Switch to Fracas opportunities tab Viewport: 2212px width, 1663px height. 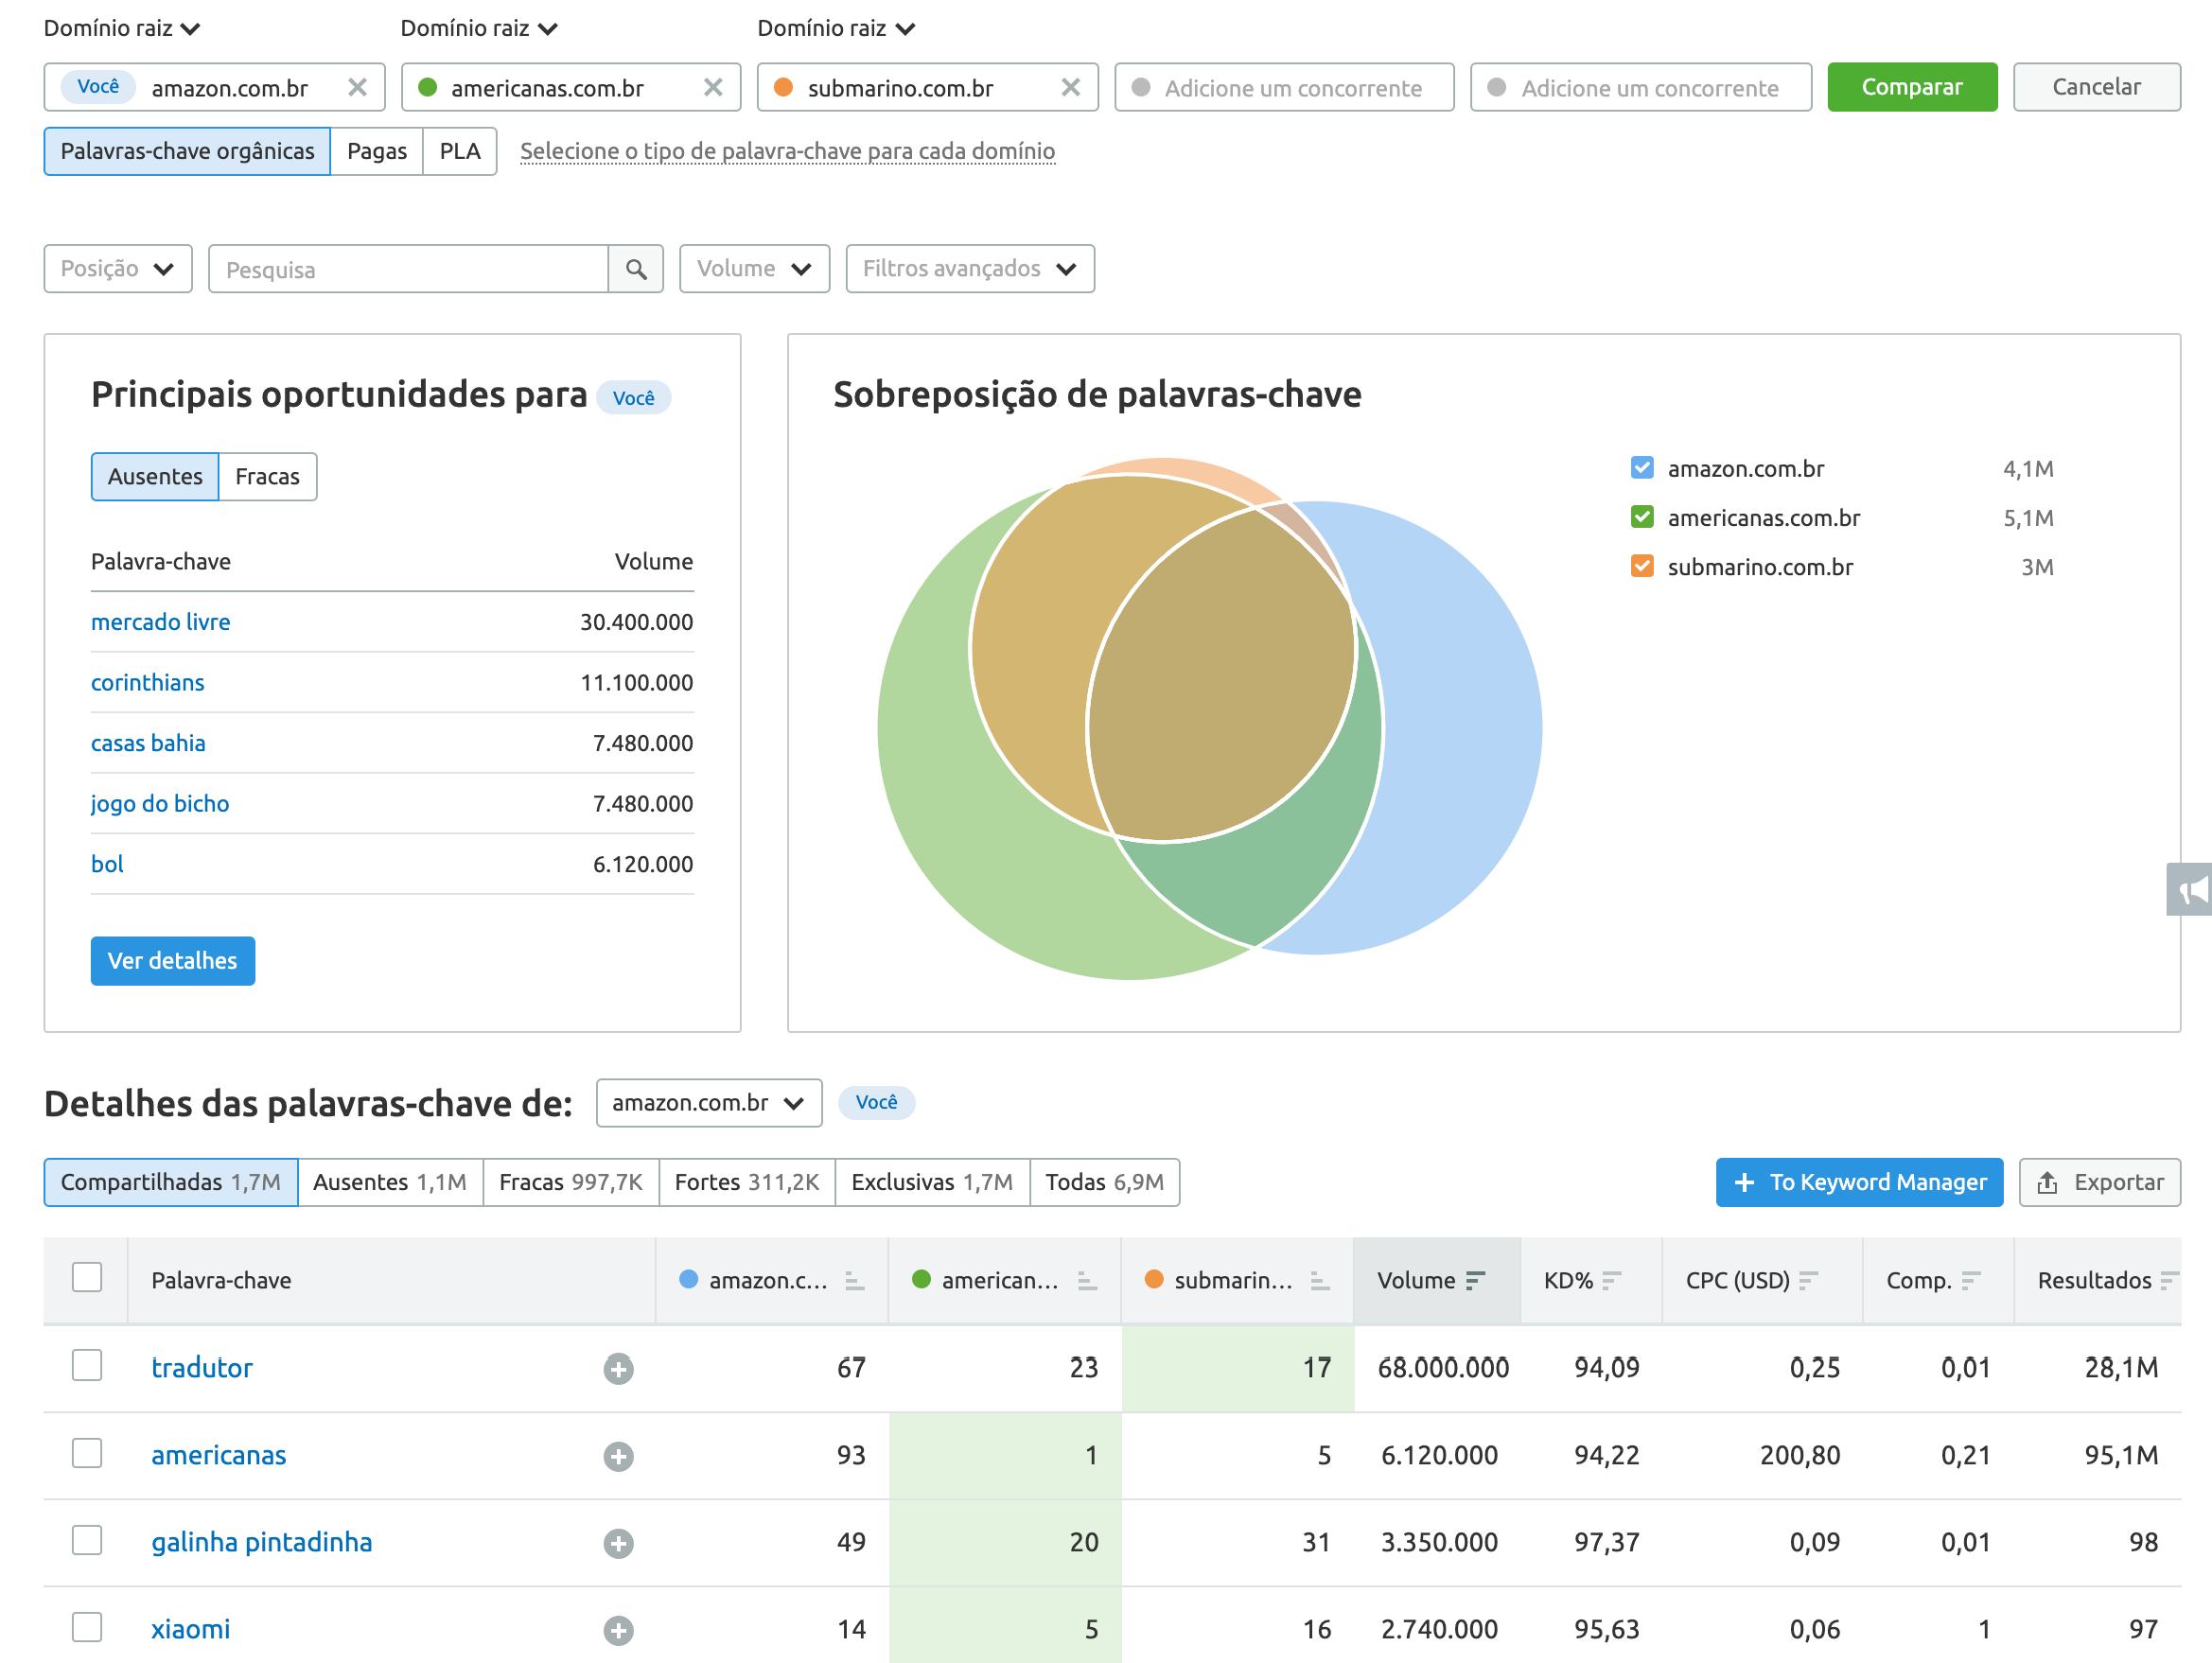coord(267,477)
